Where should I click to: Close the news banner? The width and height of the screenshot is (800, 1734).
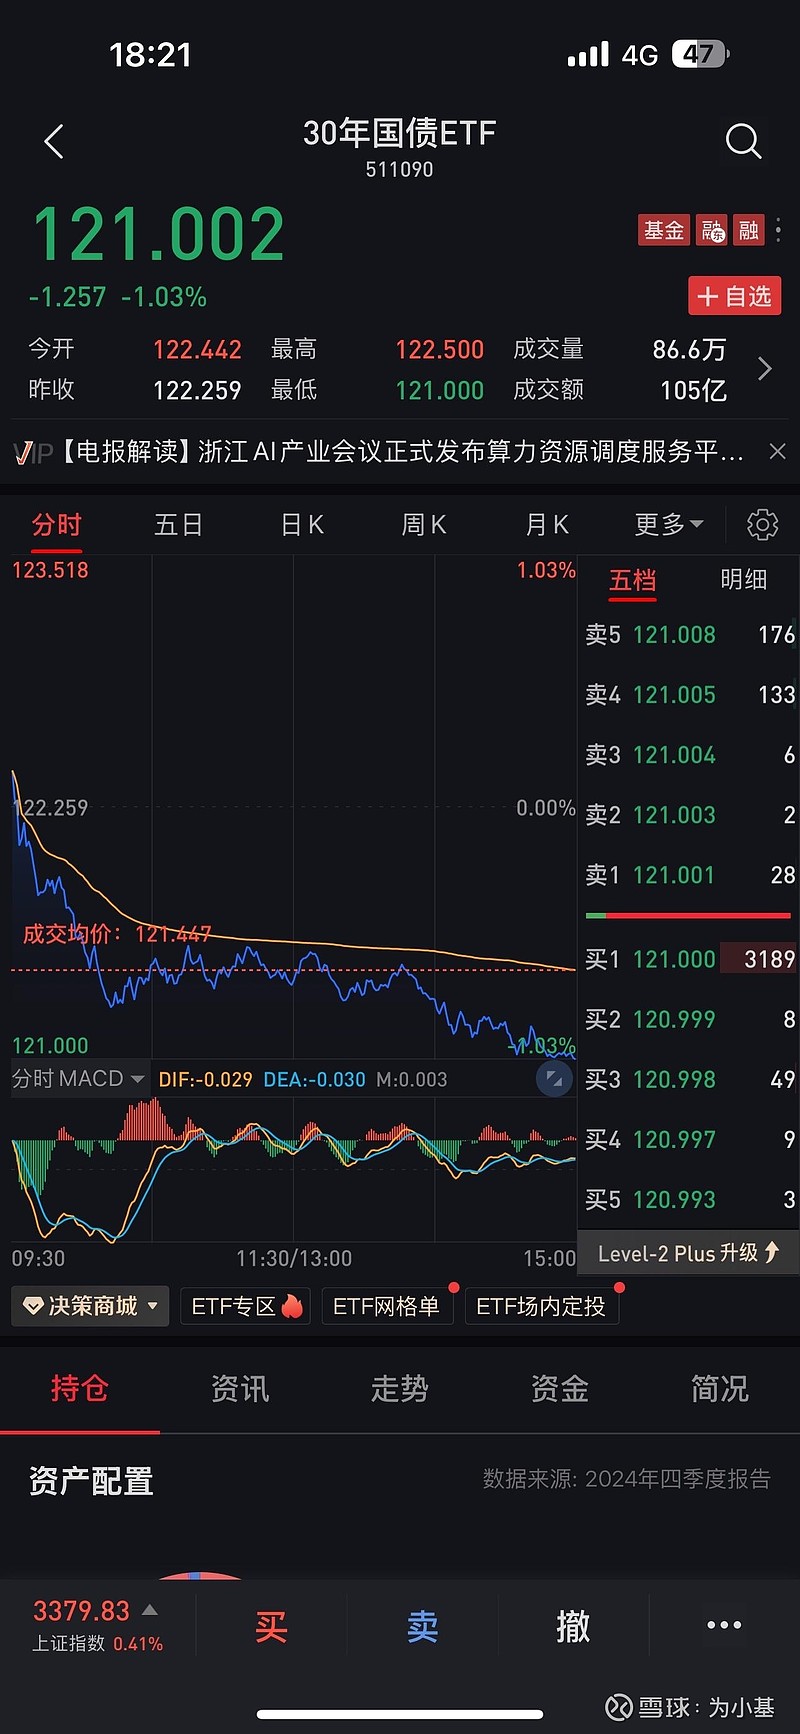tap(777, 452)
